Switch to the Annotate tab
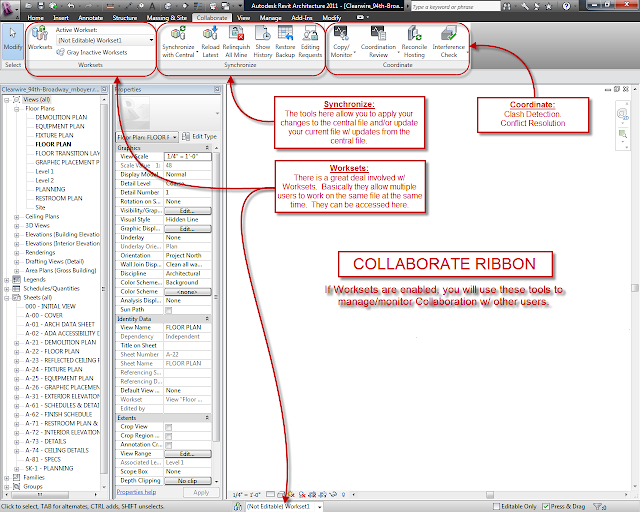640x512 pixels. (x=91, y=18)
